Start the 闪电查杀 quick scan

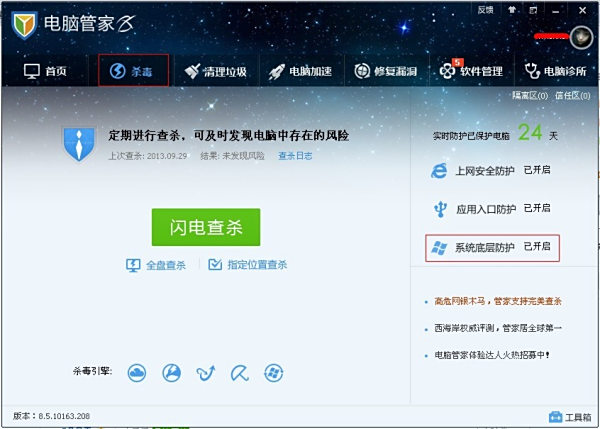(205, 227)
